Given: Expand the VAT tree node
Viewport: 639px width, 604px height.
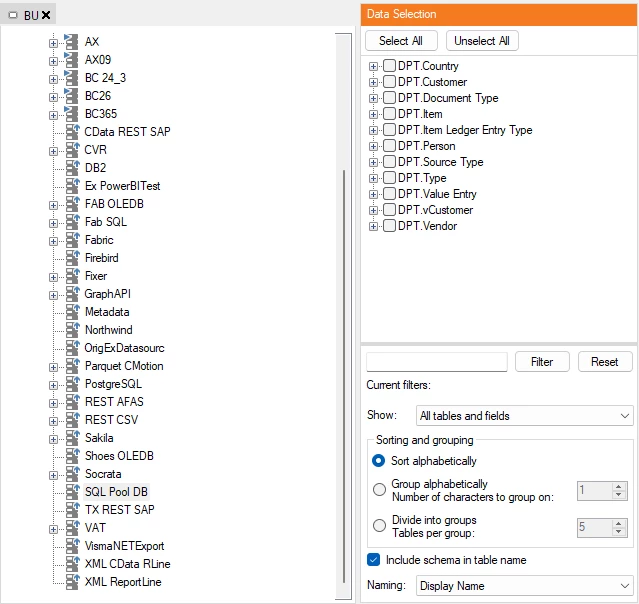Looking at the screenshot, I should pyautogui.click(x=53, y=529).
